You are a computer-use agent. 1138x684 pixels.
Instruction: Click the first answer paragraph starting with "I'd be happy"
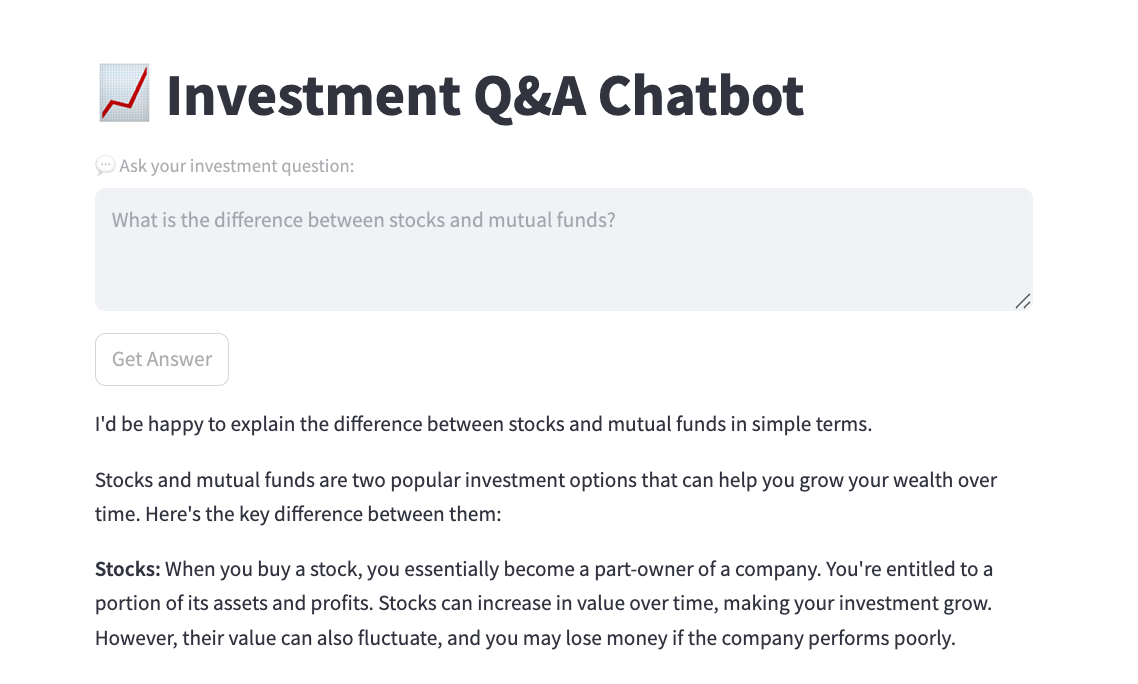(x=482, y=423)
